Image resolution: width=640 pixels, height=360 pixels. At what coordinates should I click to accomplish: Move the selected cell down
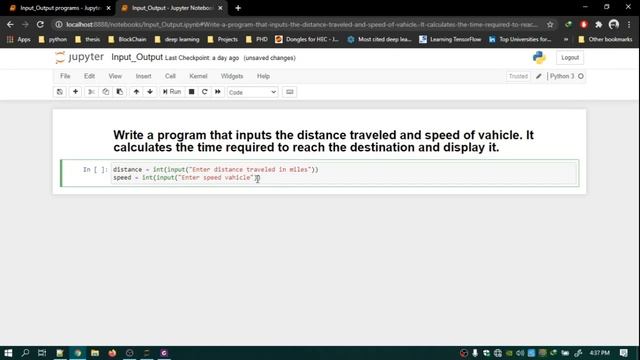pos(150,92)
